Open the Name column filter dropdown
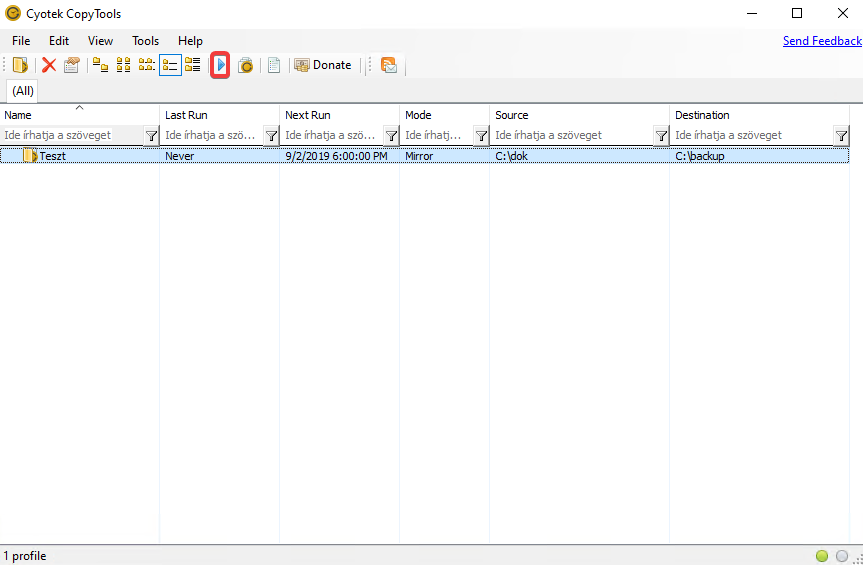863x565 pixels. pos(151,136)
